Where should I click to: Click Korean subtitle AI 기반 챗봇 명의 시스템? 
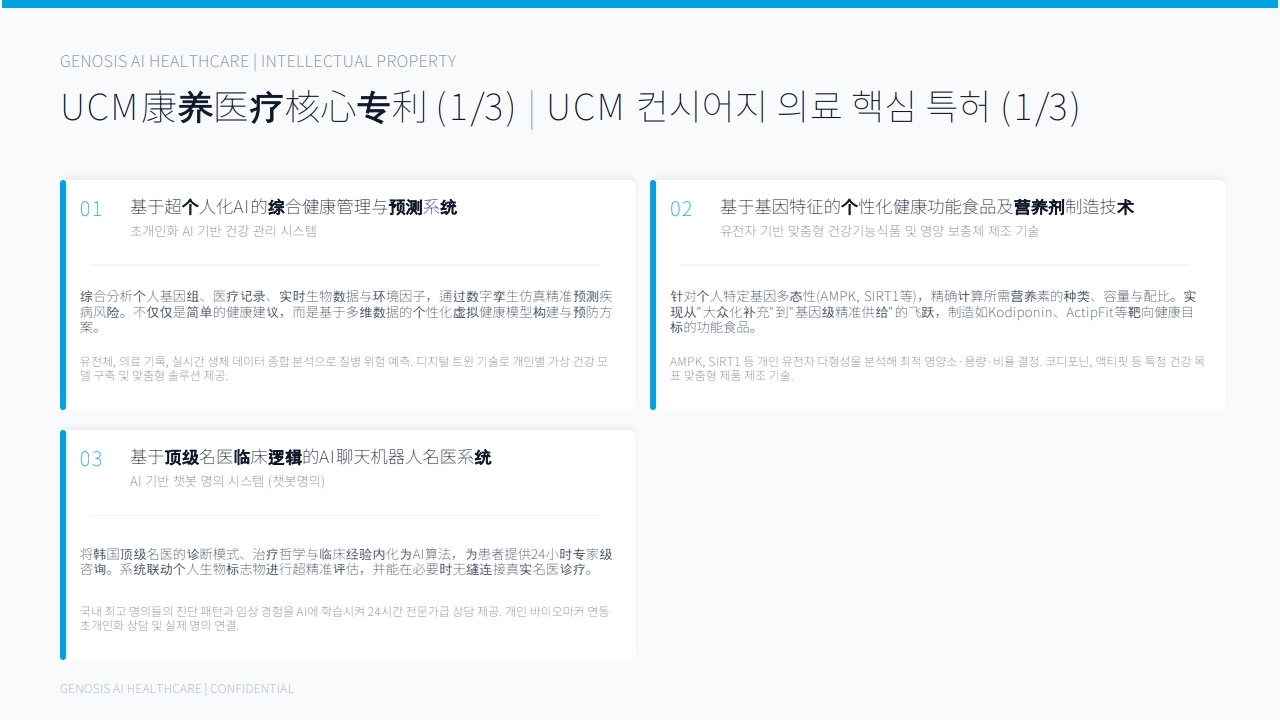(x=227, y=481)
